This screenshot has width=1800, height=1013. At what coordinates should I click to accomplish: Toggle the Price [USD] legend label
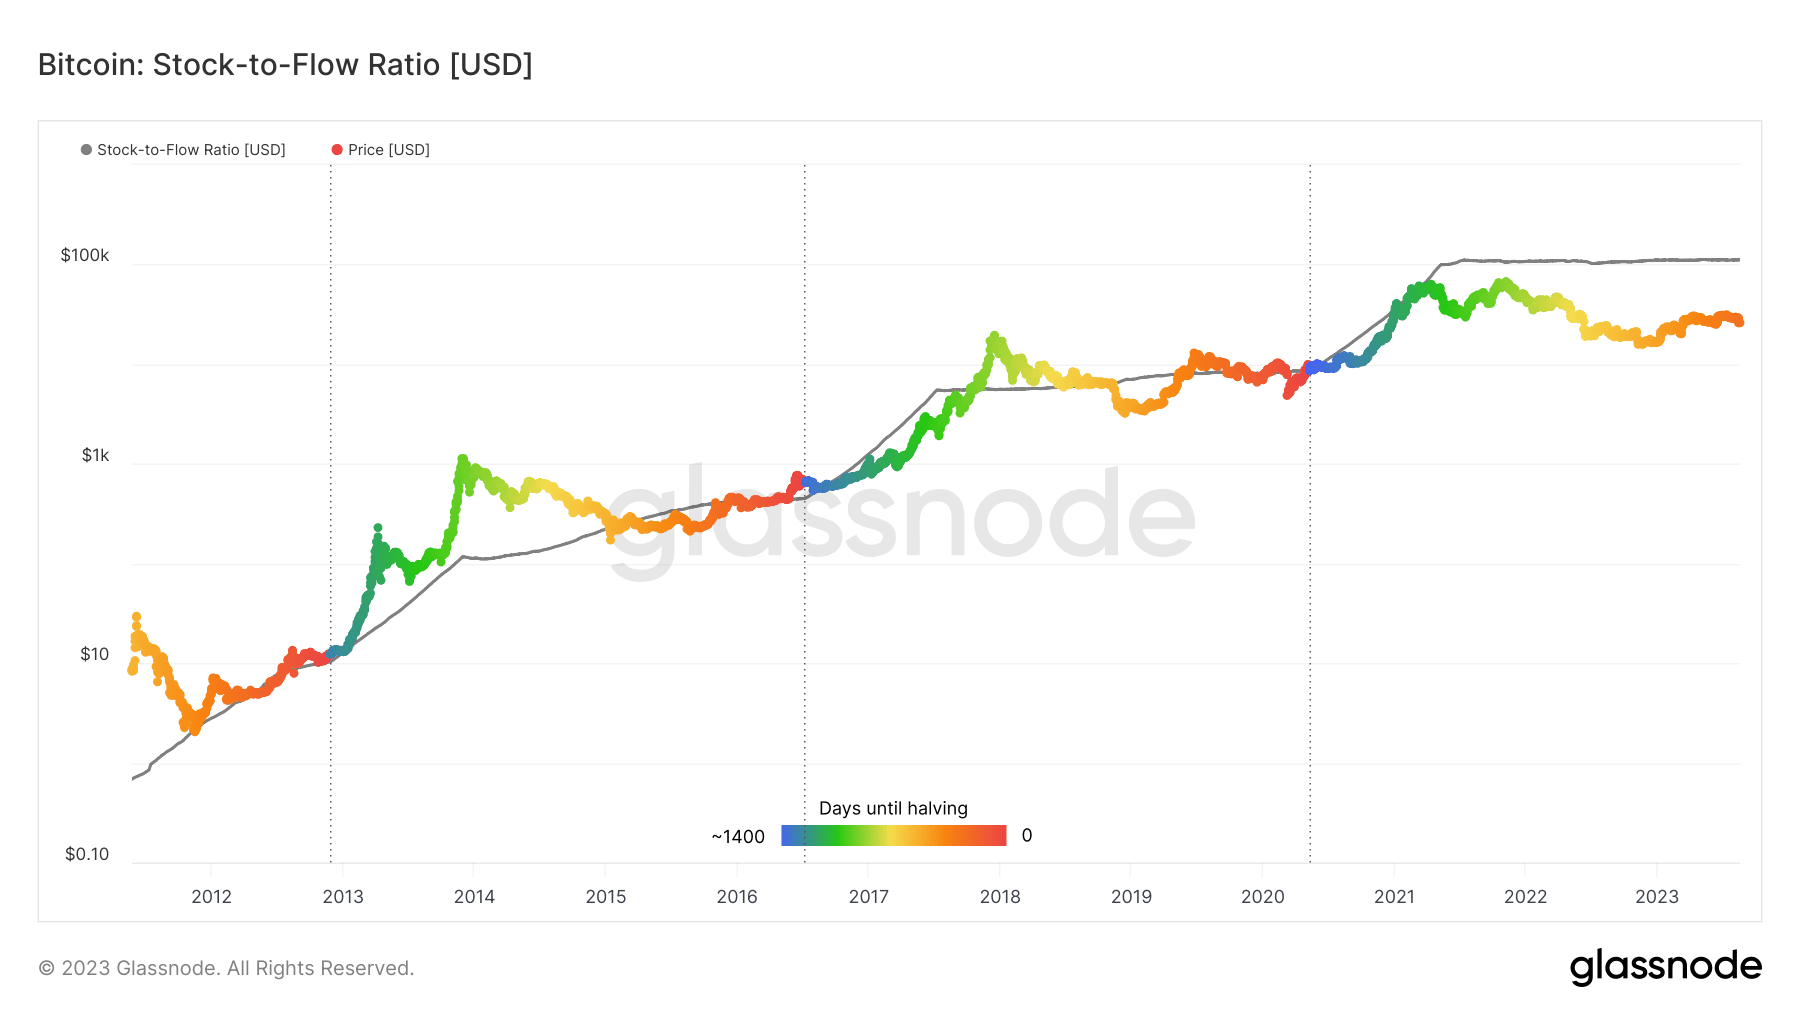point(389,150)
